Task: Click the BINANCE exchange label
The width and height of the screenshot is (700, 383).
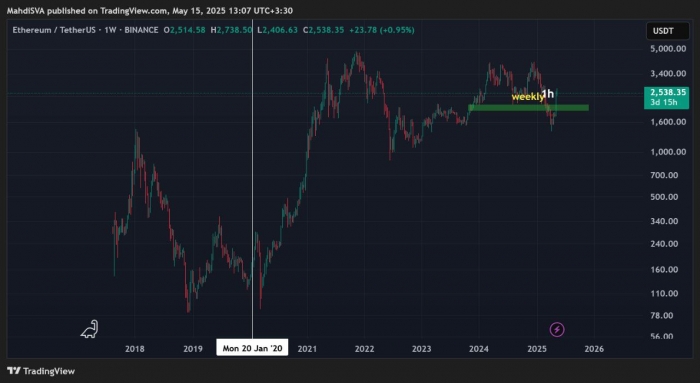Action: tap(141, 30)
